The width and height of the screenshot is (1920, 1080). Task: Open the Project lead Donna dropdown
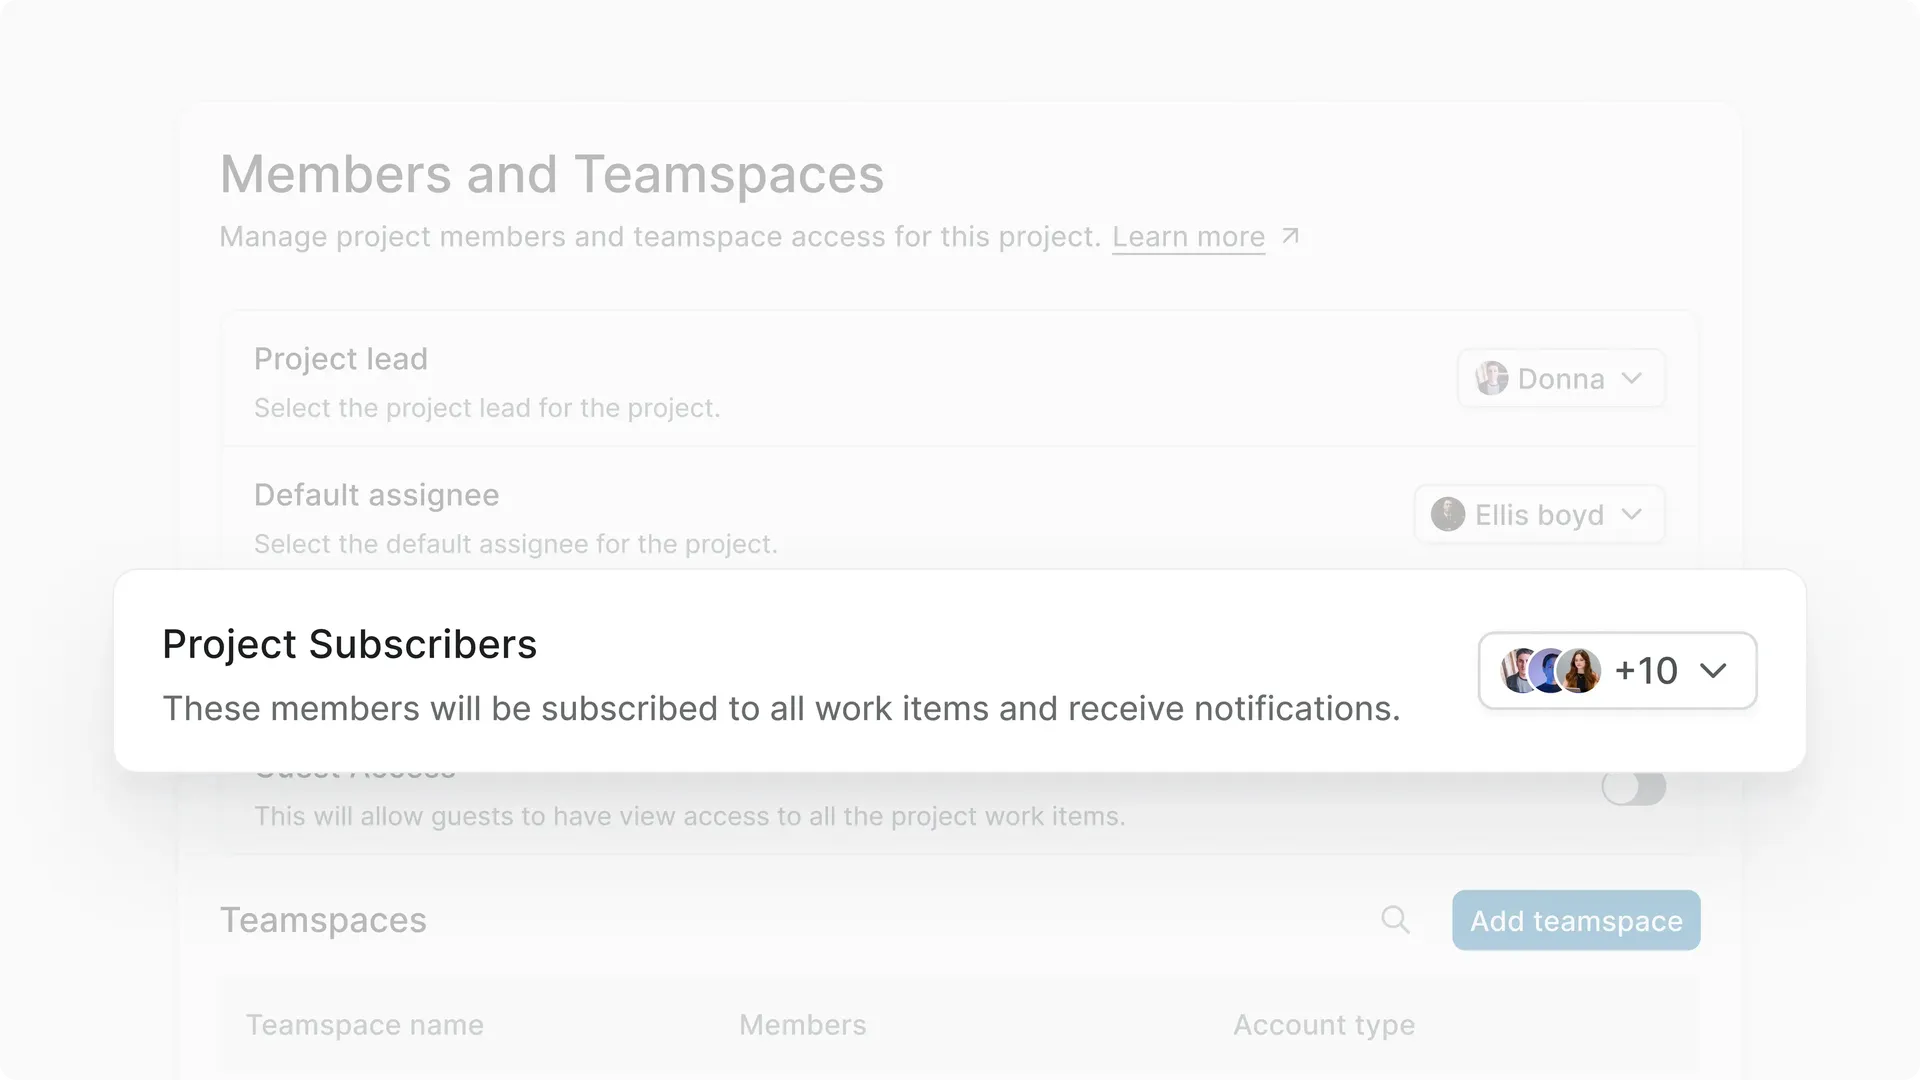pos(1560,379)
